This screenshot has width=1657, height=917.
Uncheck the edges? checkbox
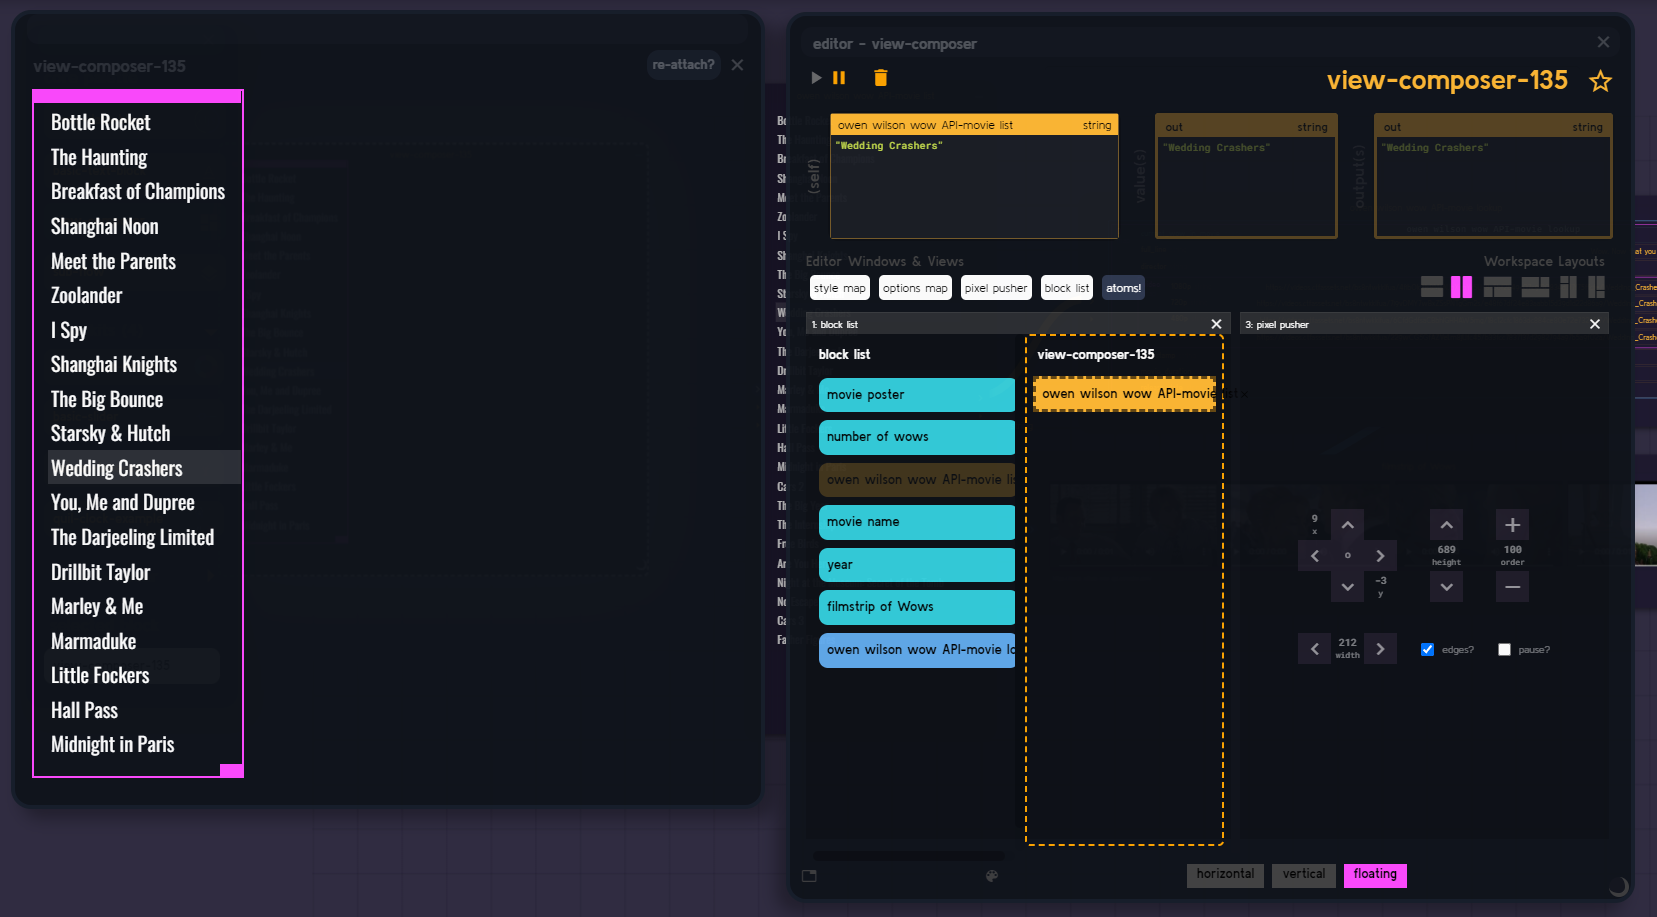1427,650
